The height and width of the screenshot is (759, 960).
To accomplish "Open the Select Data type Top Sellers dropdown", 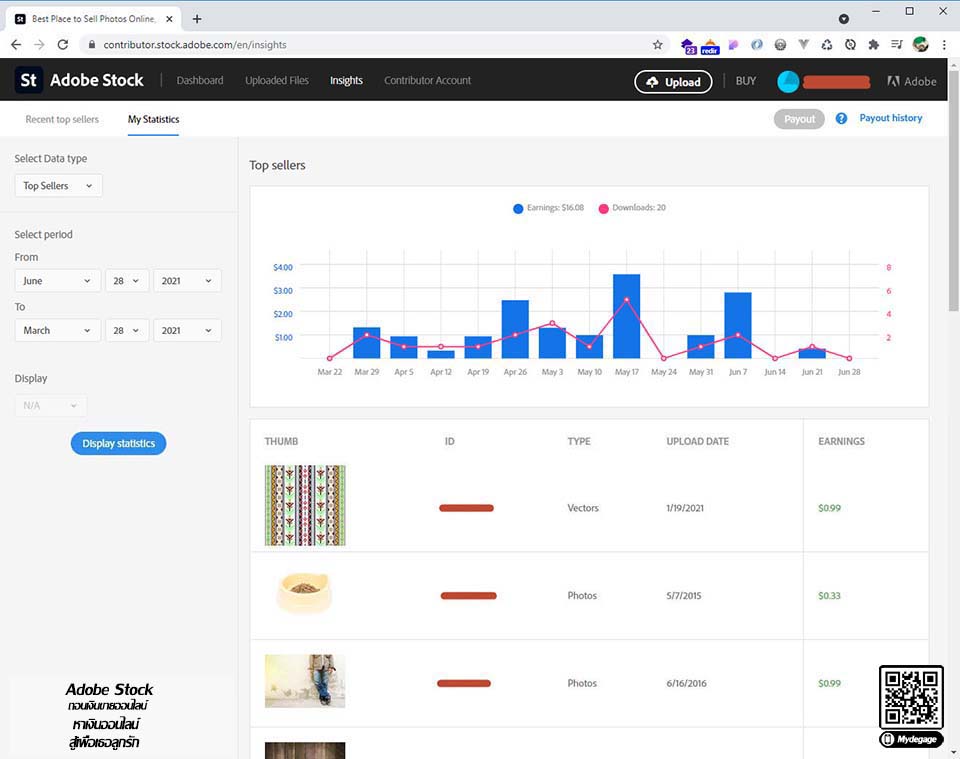I will click(58, 185).
